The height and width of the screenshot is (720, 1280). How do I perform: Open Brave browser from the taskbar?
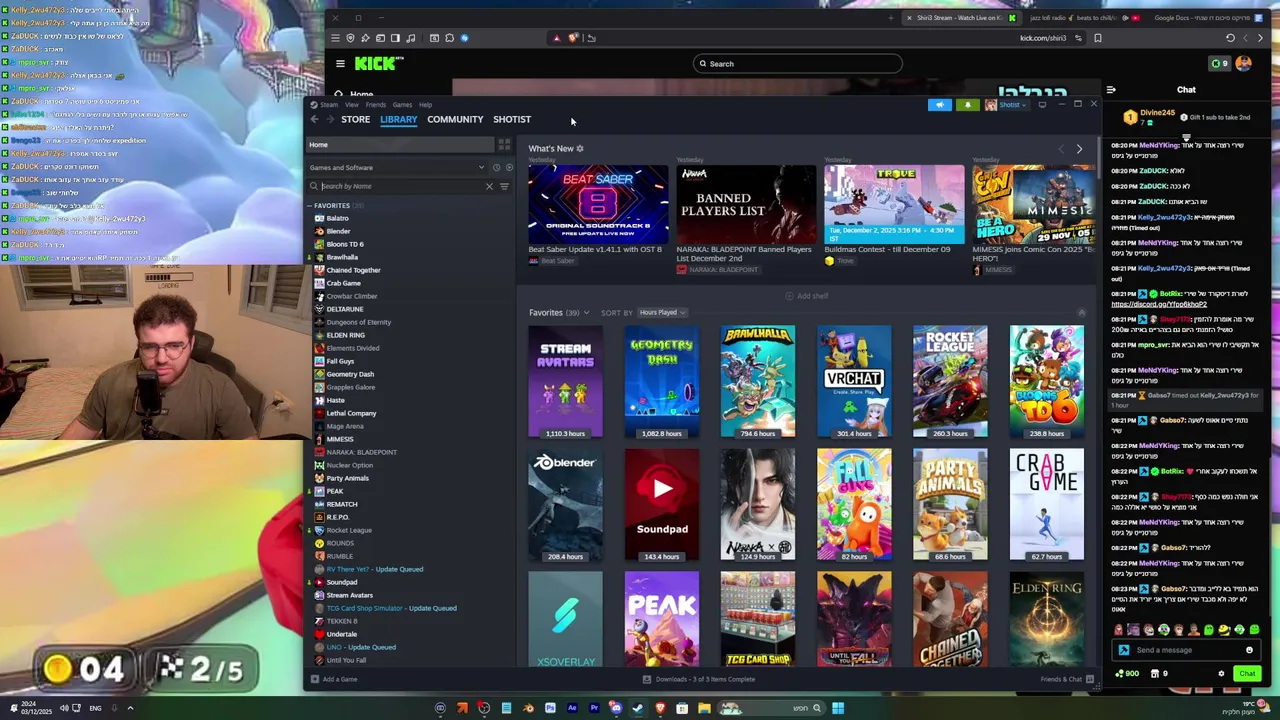[x=660, y=709]
